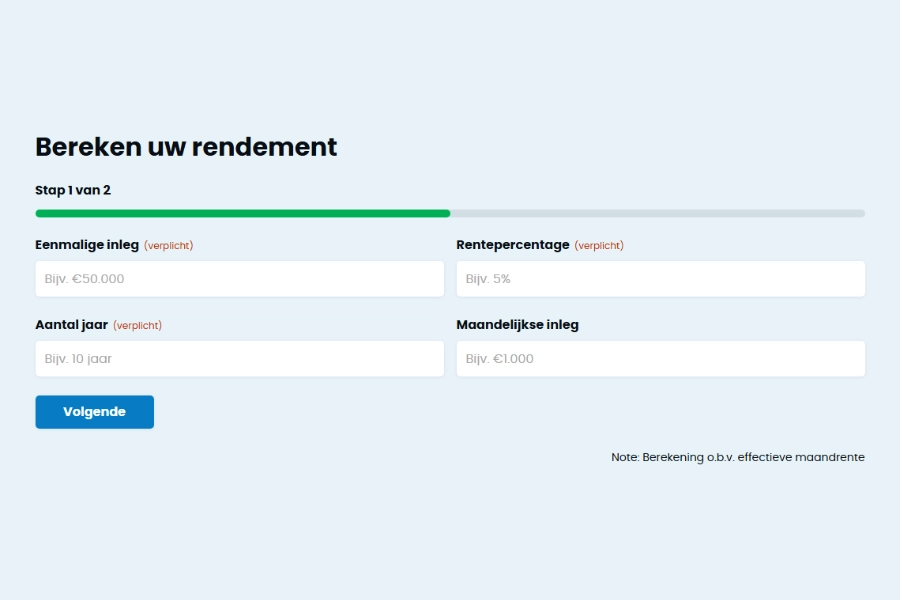
Task: Click the verplicht marker next to Aantal jaar
Action: click(x=139, y=325)
